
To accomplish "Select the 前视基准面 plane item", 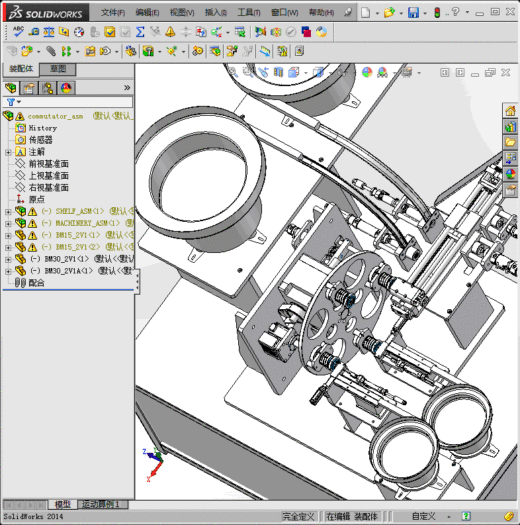I will tap(49, 164).
